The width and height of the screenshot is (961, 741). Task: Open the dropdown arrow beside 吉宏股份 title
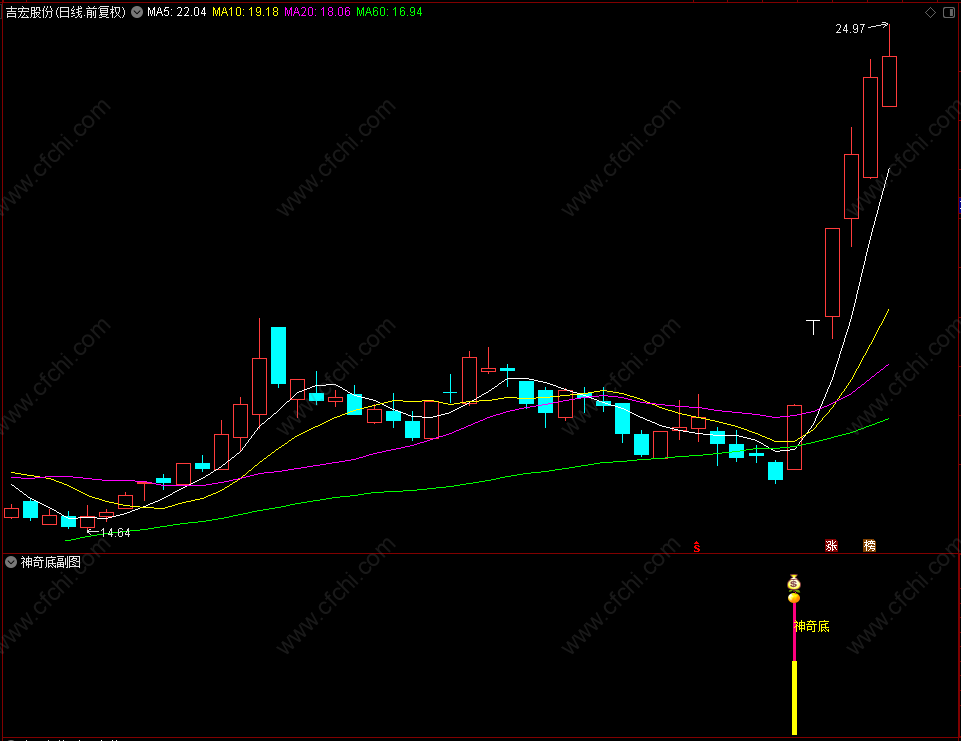pyautogui.click(x=137, y=12)
